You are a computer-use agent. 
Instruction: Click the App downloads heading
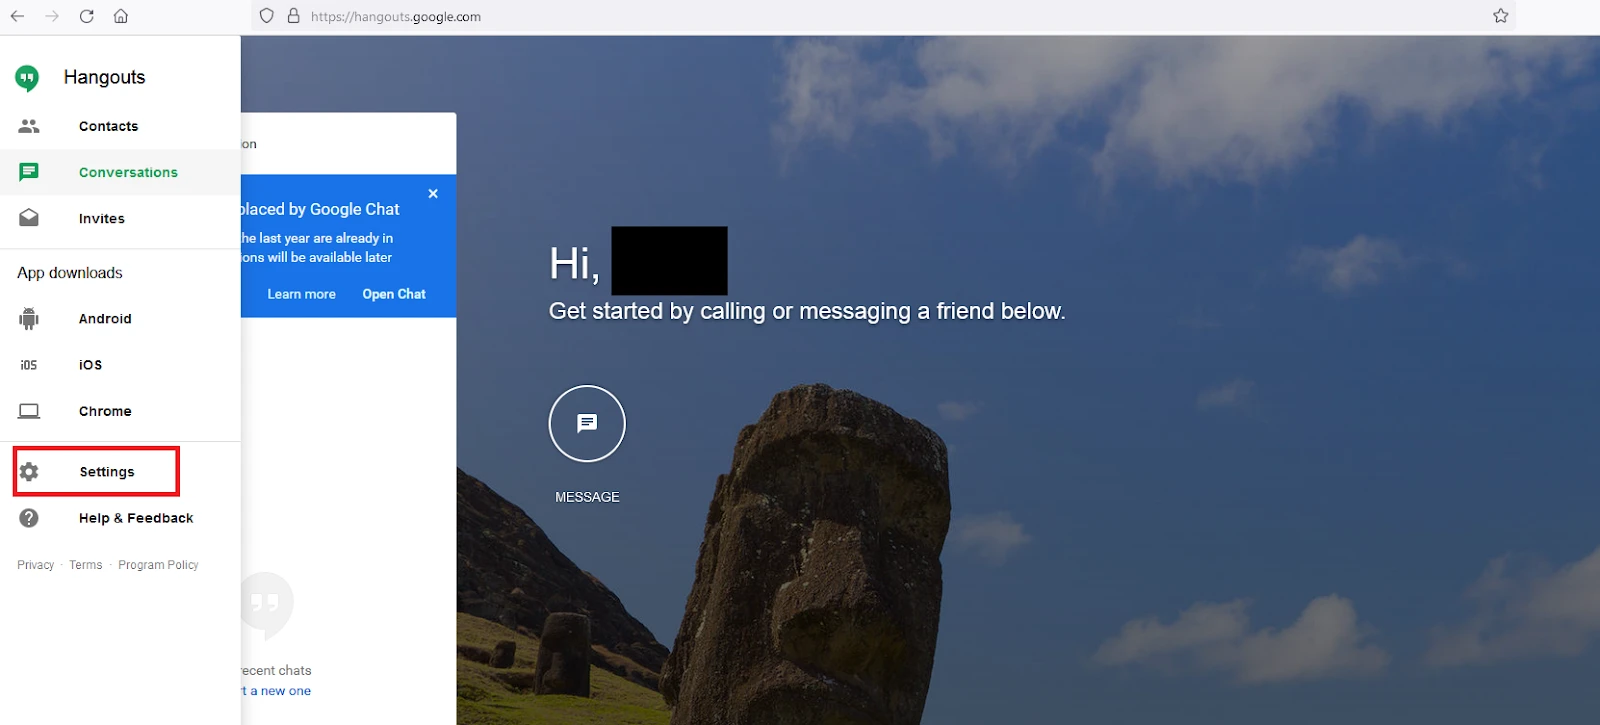click(69, 273)
